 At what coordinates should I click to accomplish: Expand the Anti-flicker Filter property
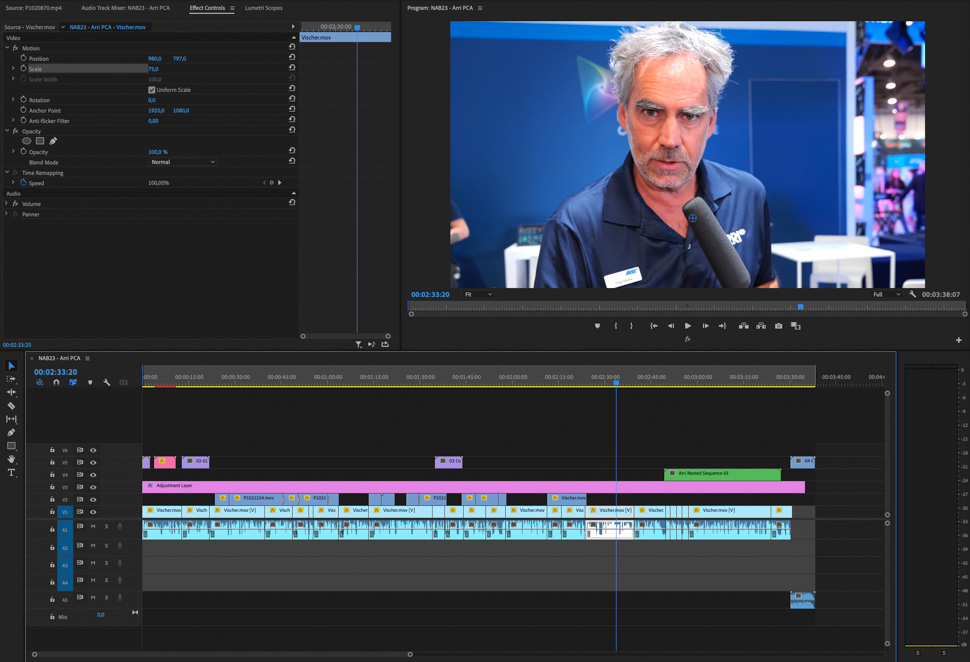click(x=13, y=120)
